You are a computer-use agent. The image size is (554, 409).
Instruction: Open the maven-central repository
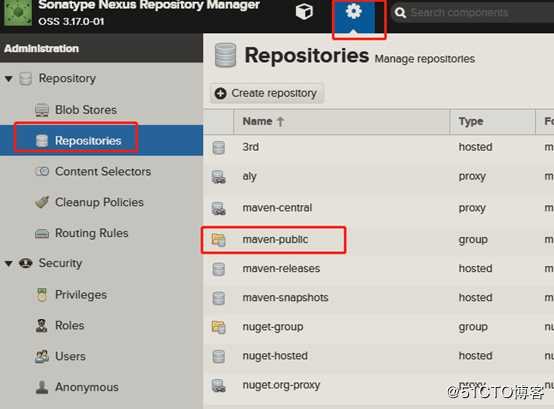coord(277,208)
